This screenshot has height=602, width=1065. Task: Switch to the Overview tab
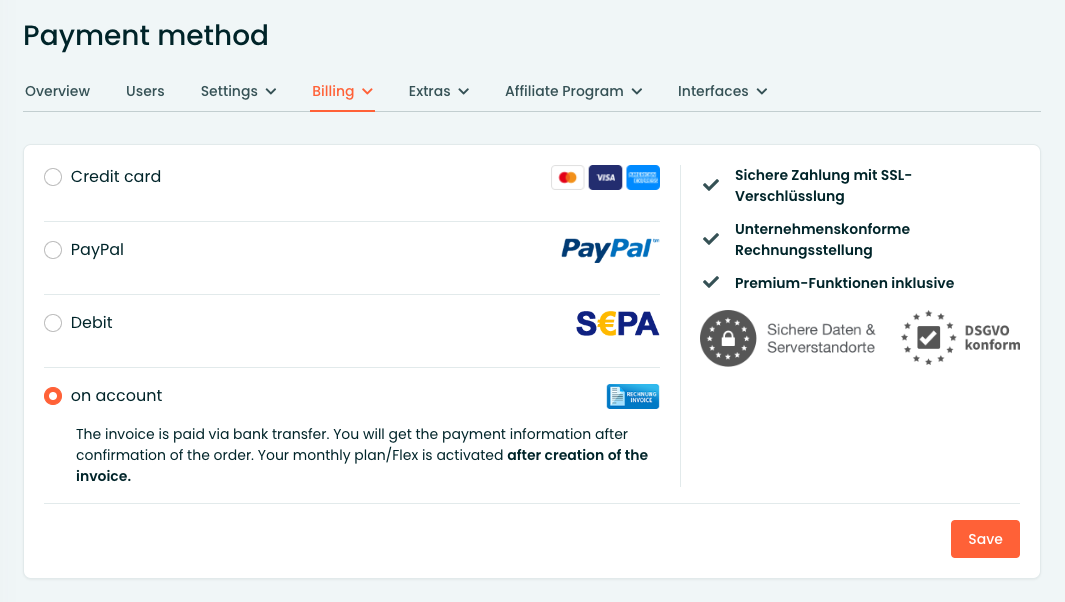pos(58,91)
